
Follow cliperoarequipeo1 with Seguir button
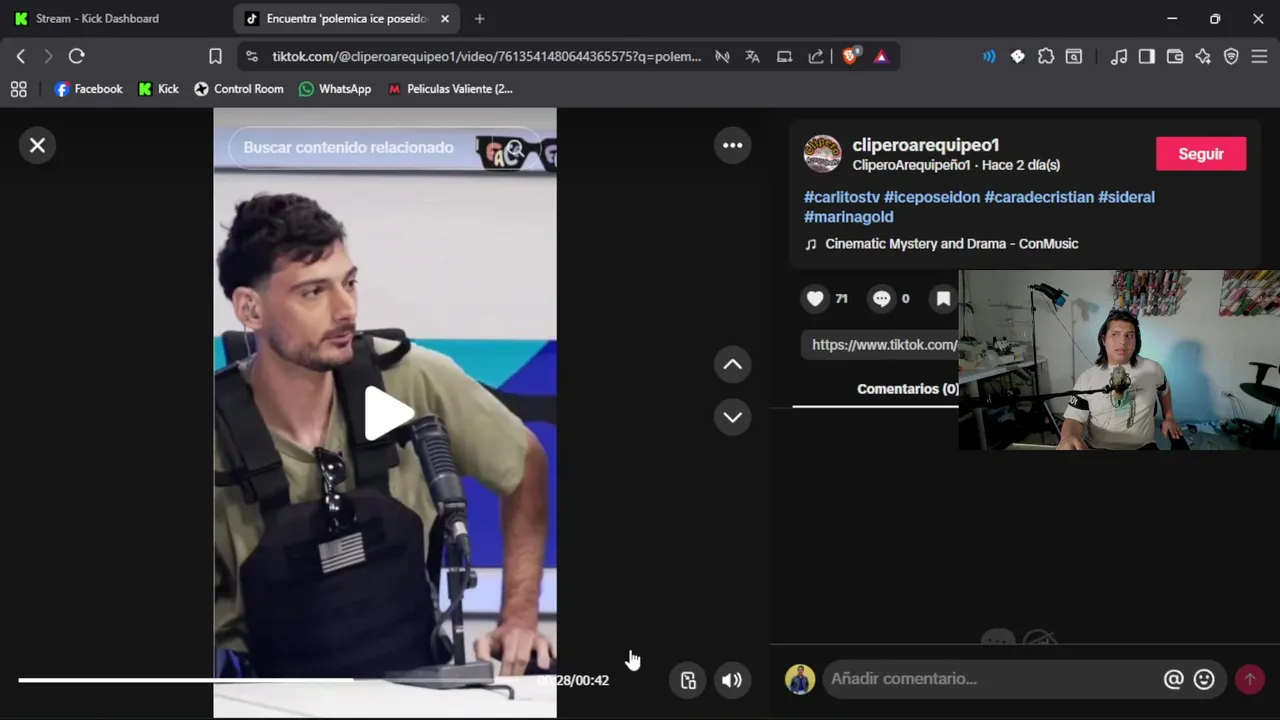(x=1201, y=154)
